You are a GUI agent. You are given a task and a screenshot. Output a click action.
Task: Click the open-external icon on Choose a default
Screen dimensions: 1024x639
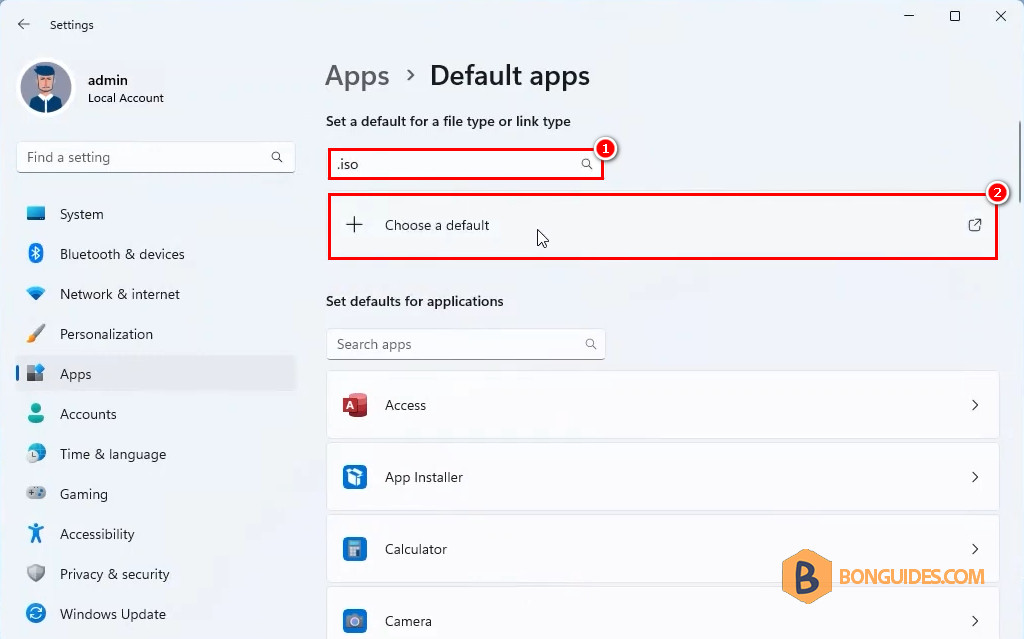[974, 225]
